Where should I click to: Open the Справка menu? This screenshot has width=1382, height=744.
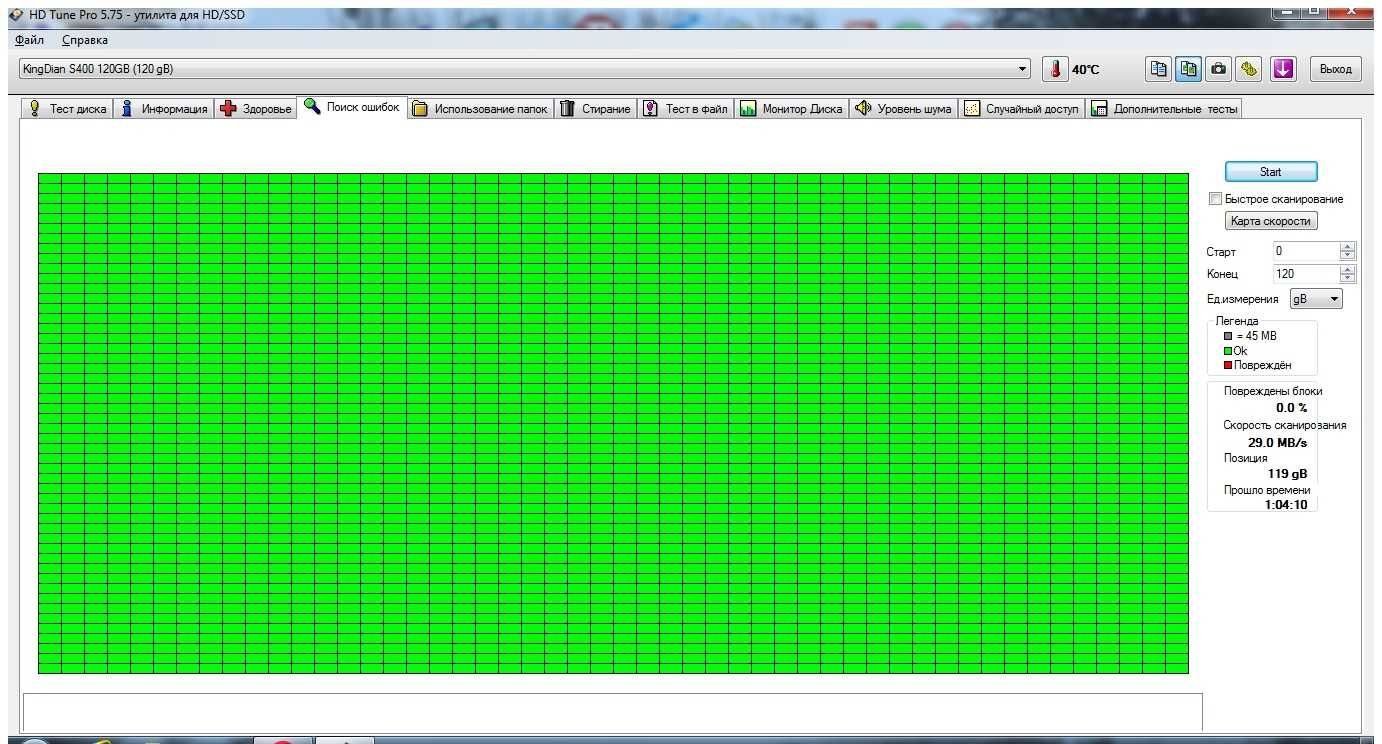point(84,40)
